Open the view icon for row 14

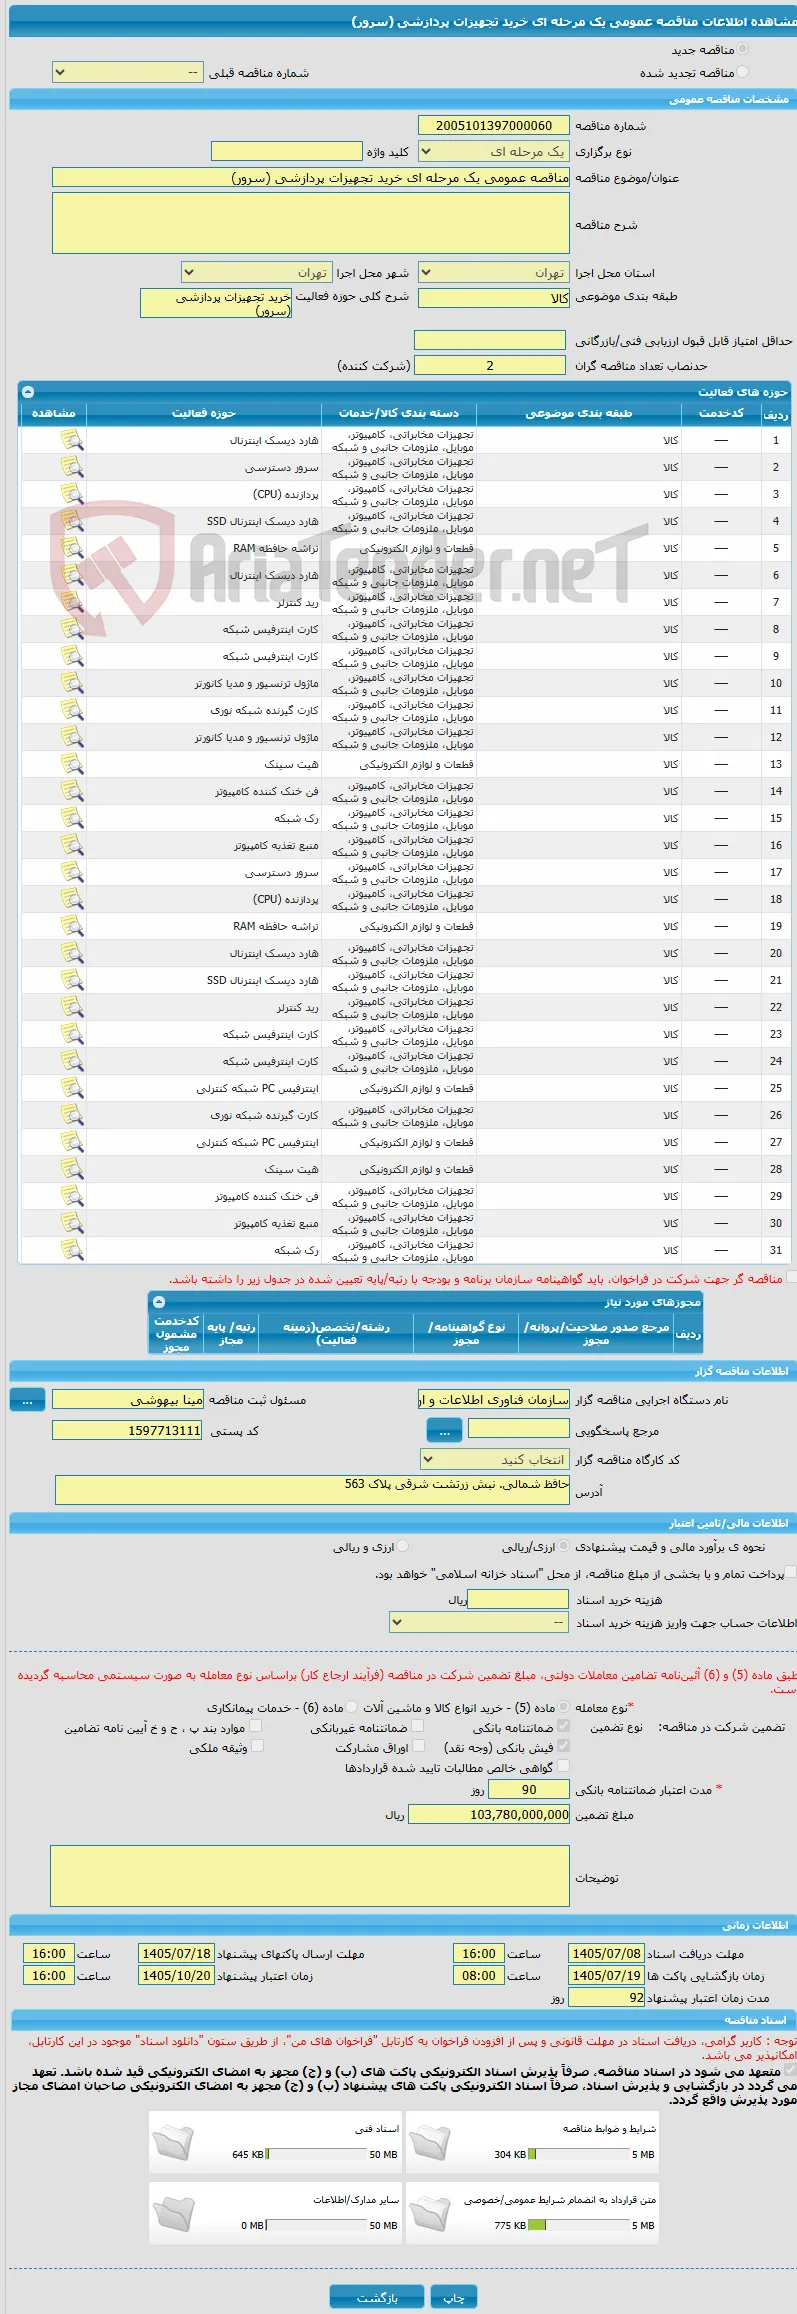tap(71, 791)
